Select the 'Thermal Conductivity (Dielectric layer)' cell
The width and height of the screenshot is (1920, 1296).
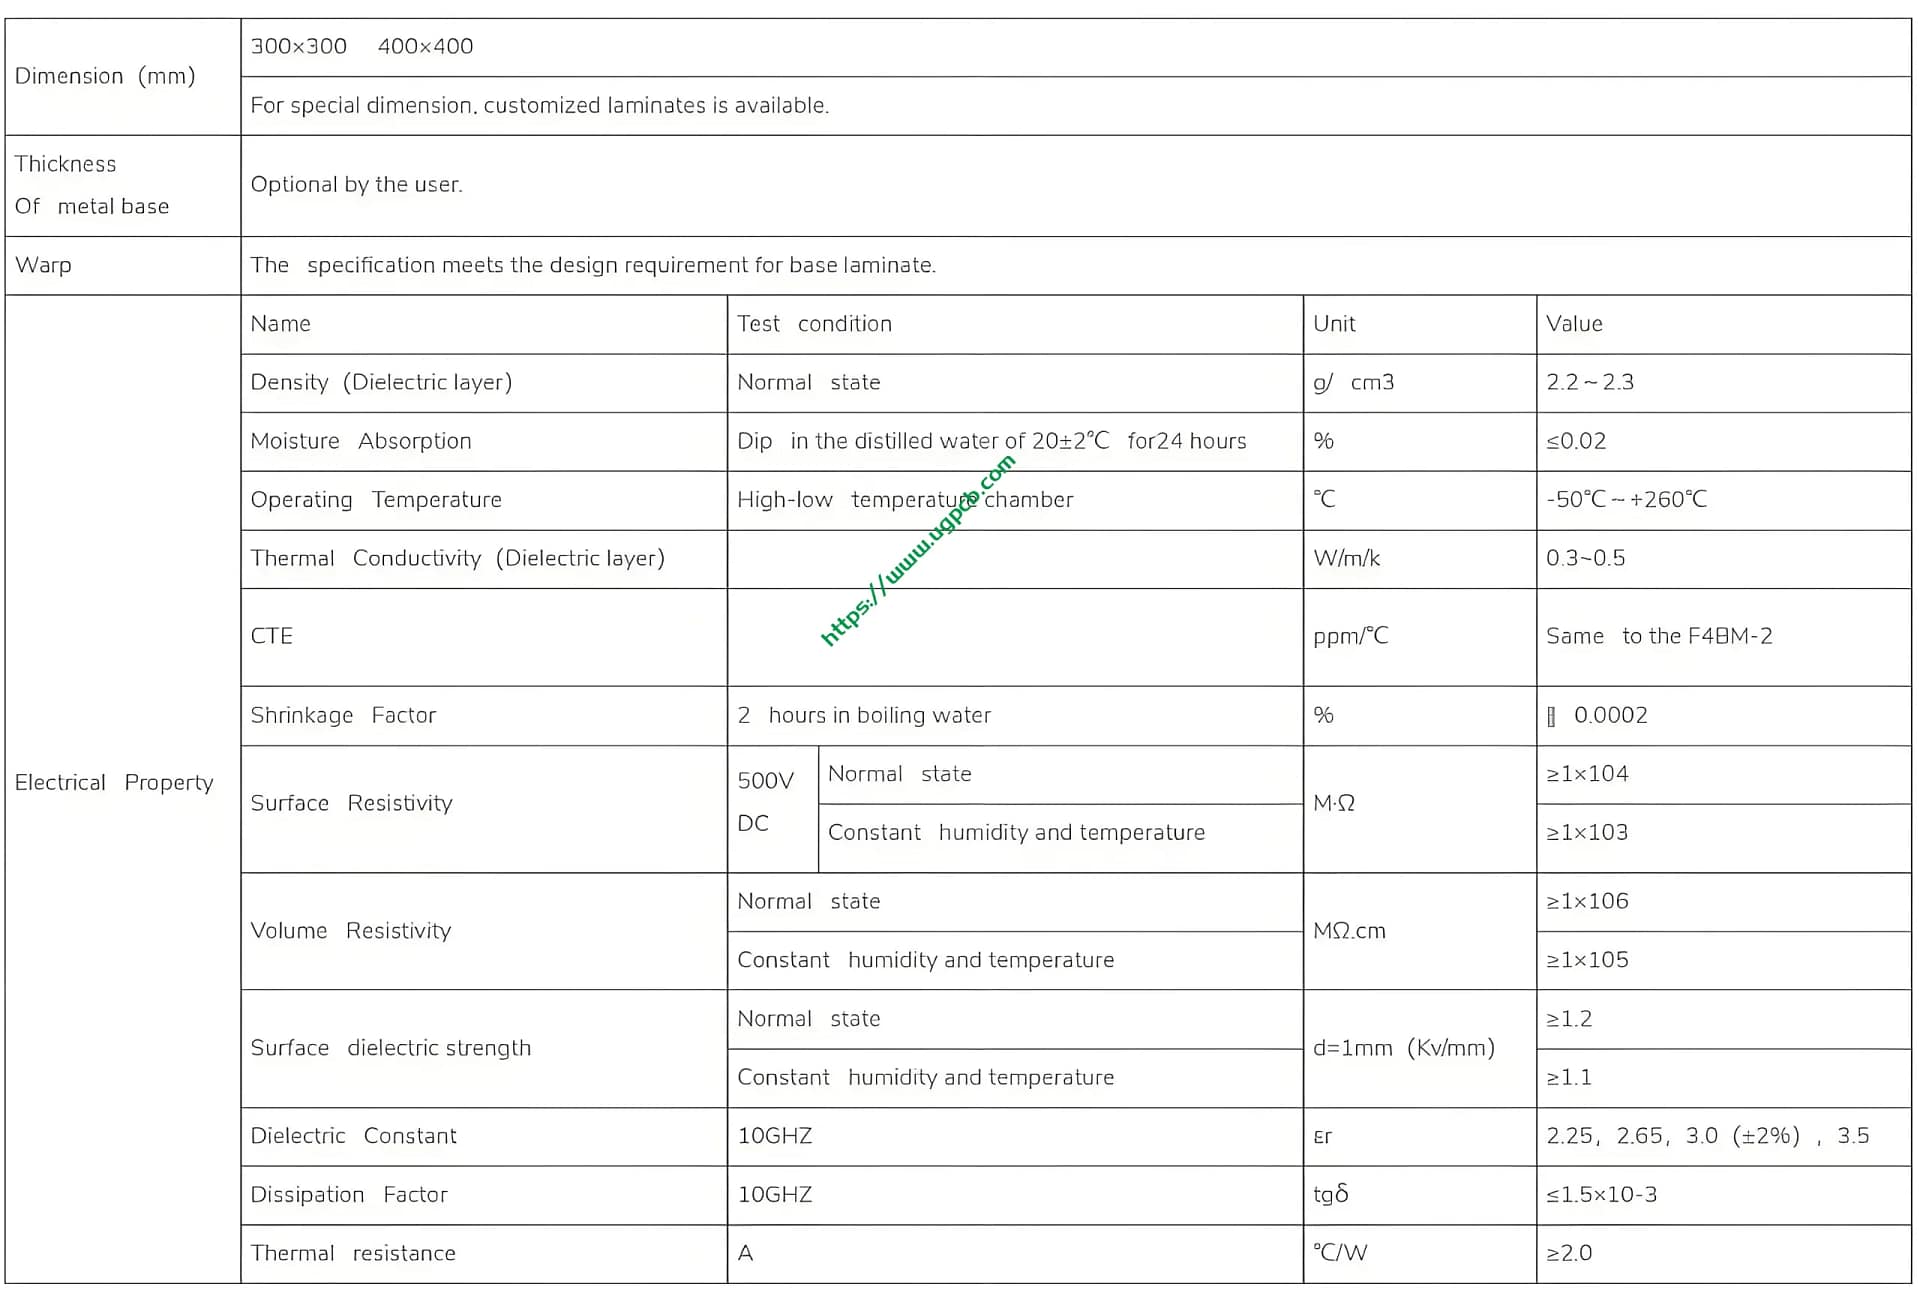[457, 558]
